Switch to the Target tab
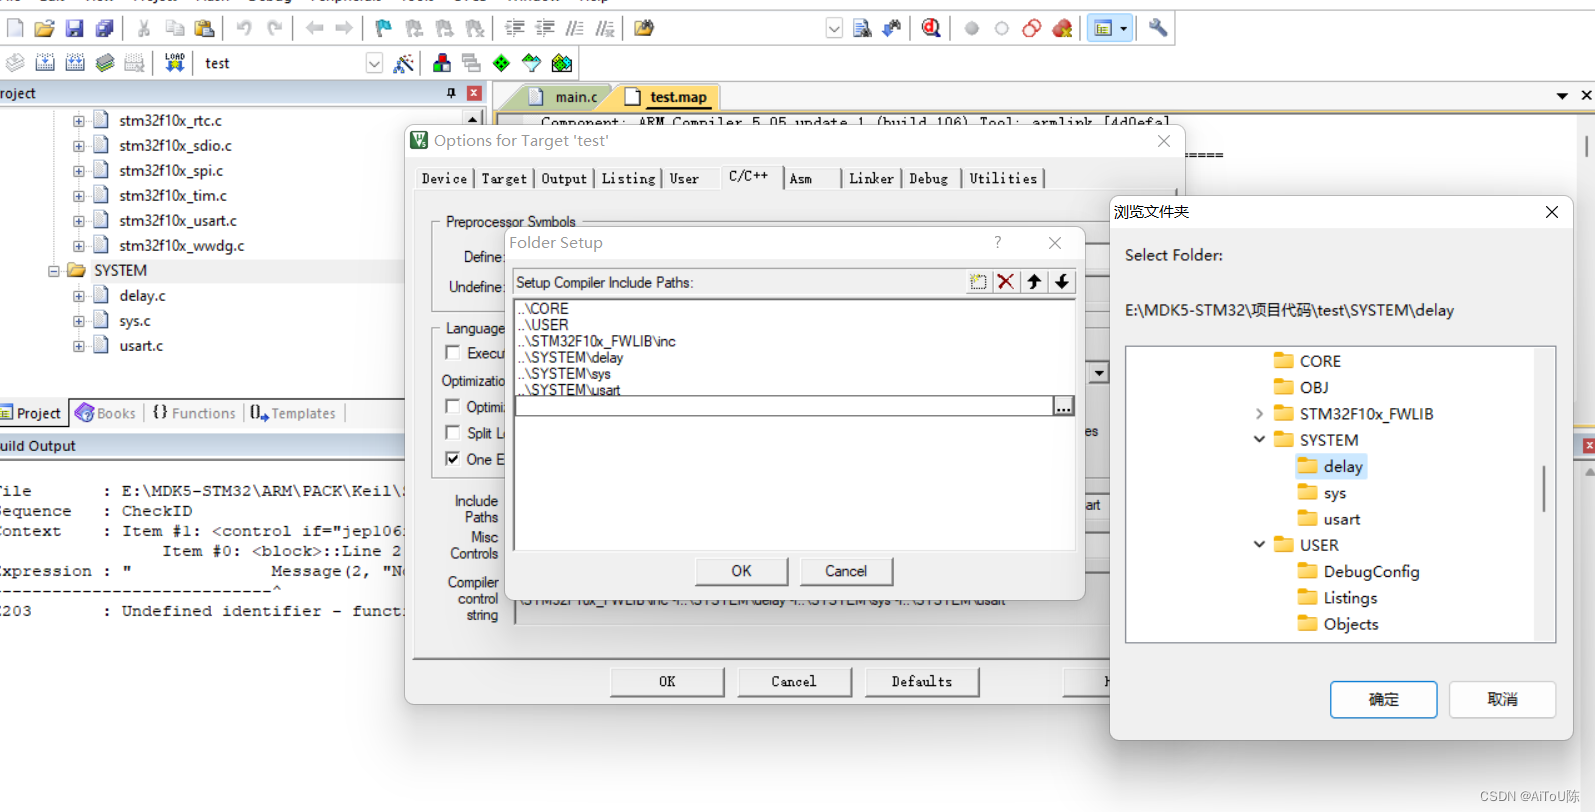Screen dimensions: 1595x812 click(x=504, y=179)
